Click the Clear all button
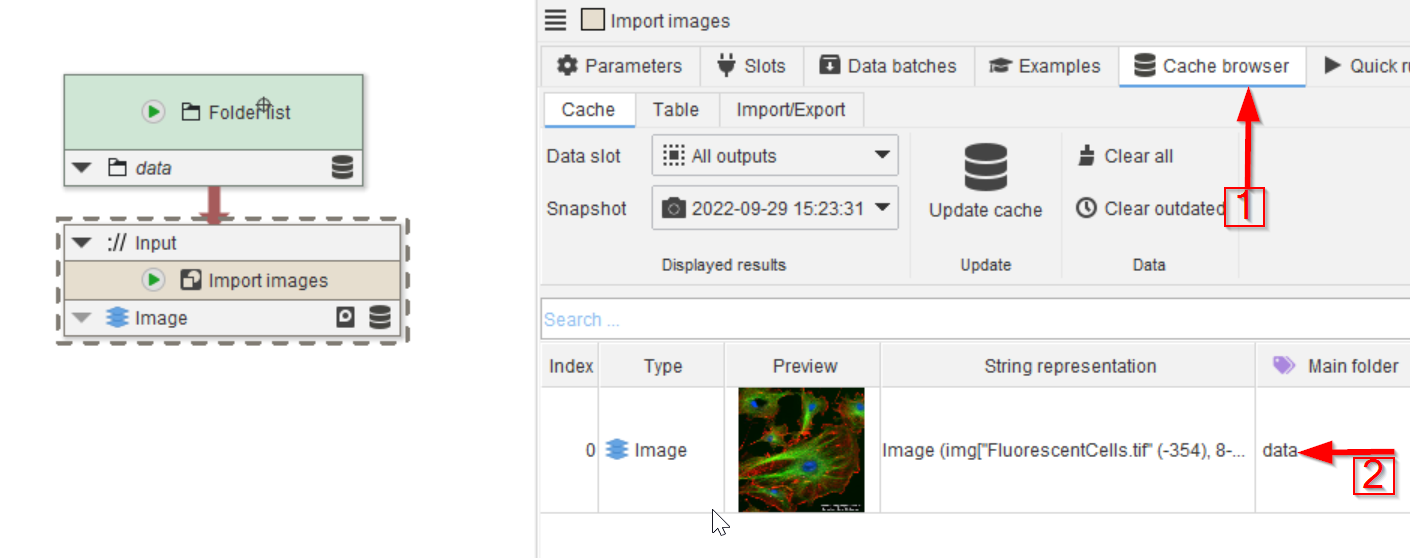 coord(1126,156)
